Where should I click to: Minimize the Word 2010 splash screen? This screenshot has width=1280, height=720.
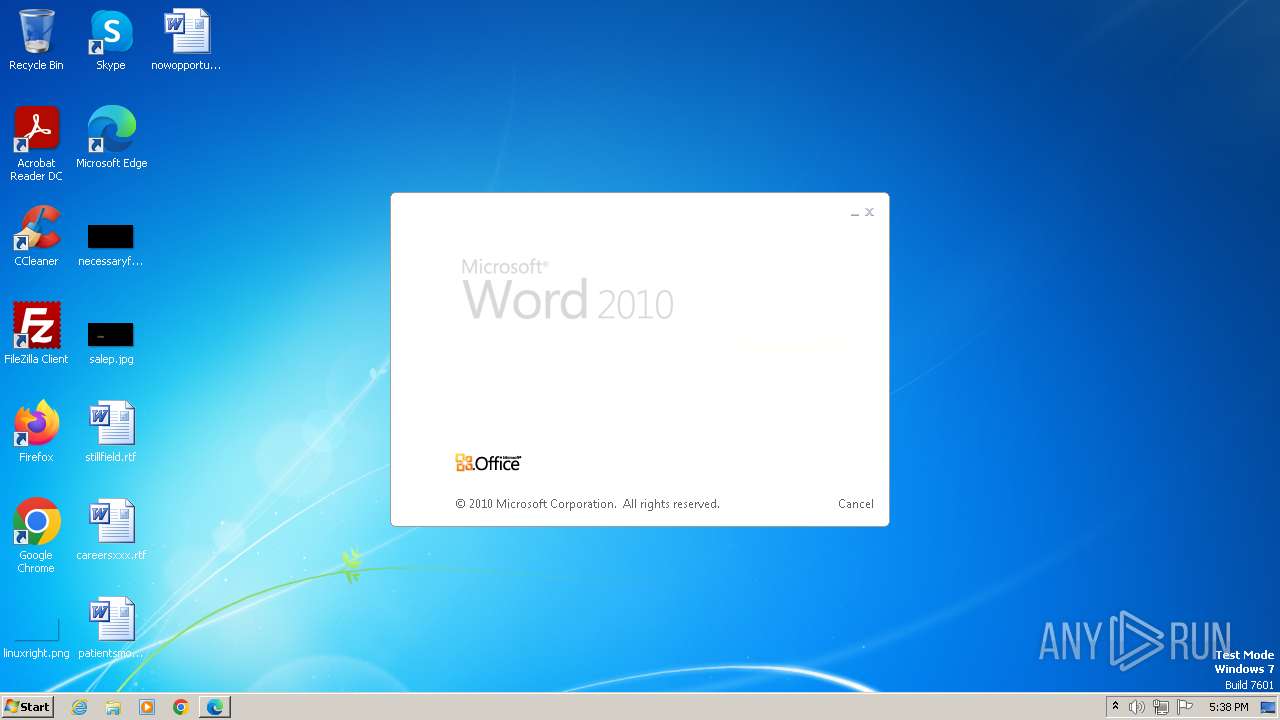pos(855,213)
